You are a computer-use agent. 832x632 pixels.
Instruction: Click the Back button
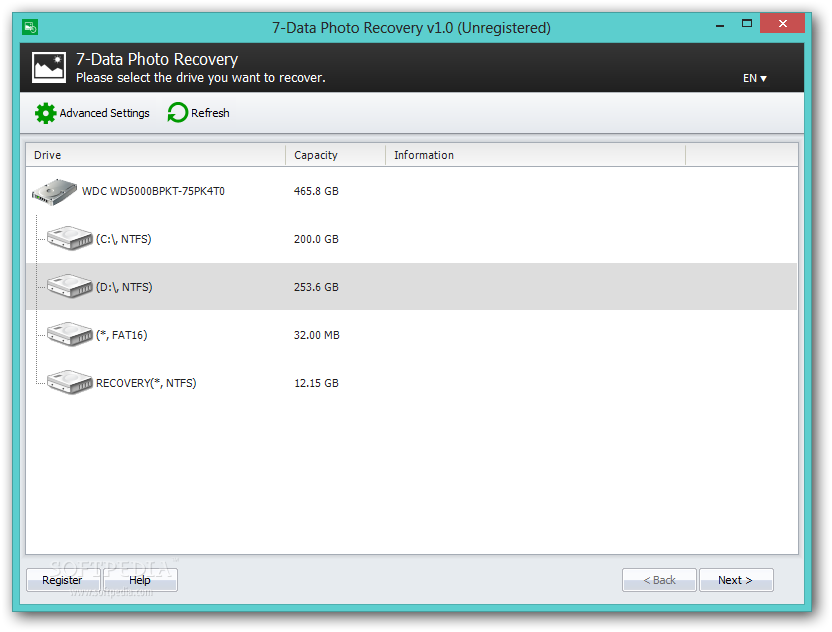tap(659, 580)
